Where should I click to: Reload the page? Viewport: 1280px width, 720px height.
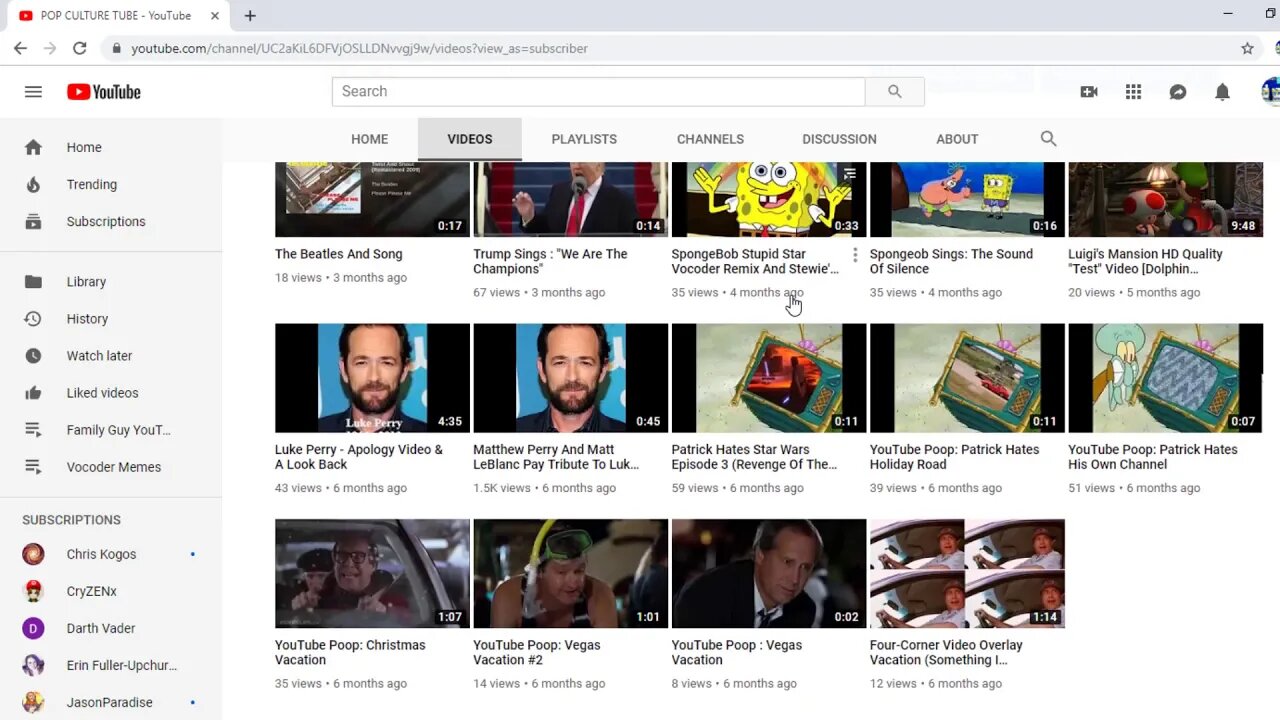[80, 48]
